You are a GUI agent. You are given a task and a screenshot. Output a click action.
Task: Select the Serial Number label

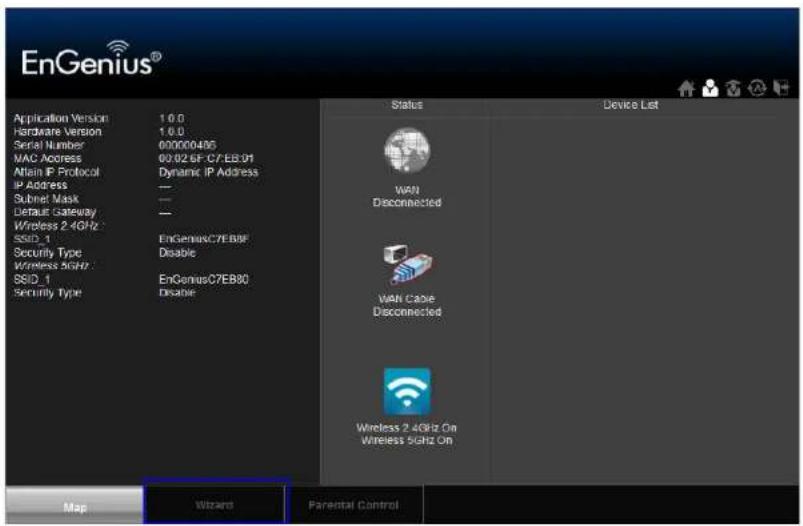pos(49,145)
